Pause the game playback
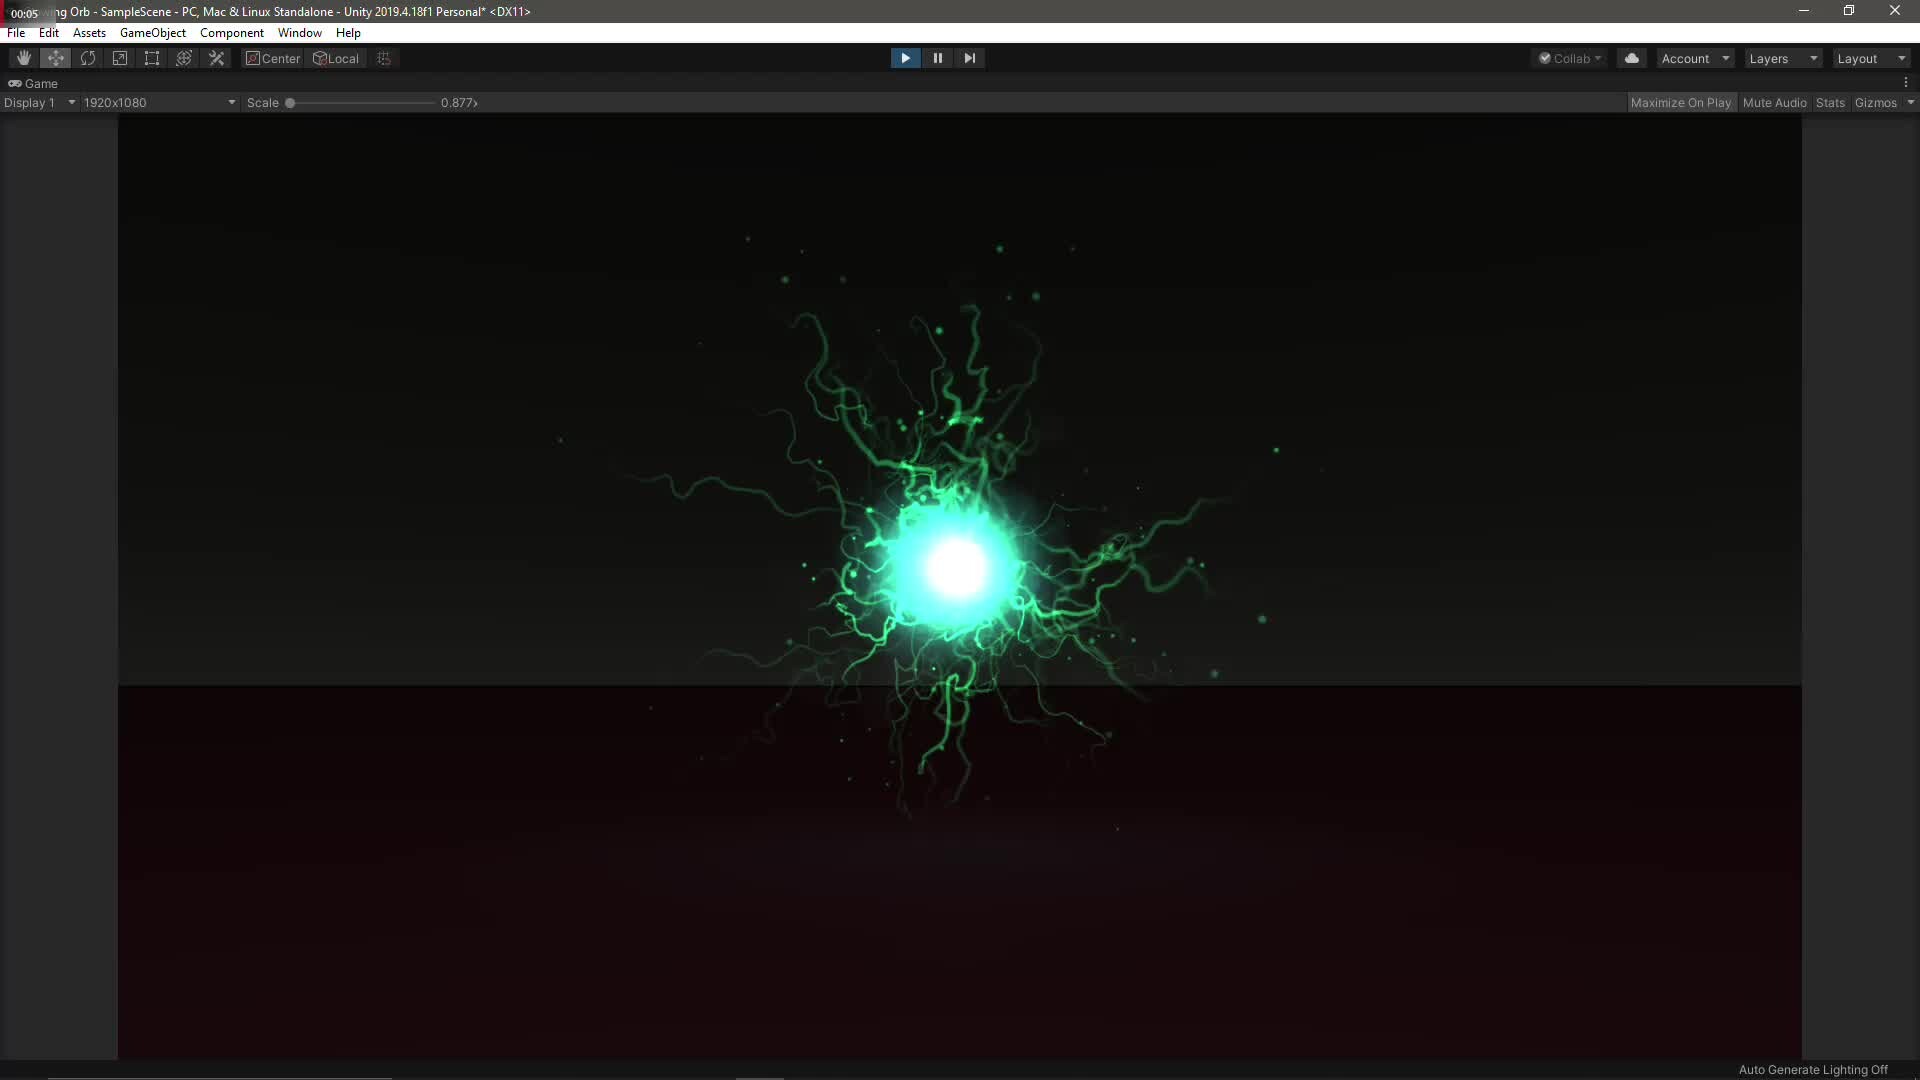Image resolution: width=1920 pixels, height=1080 pixels. [x=938, y=58]
